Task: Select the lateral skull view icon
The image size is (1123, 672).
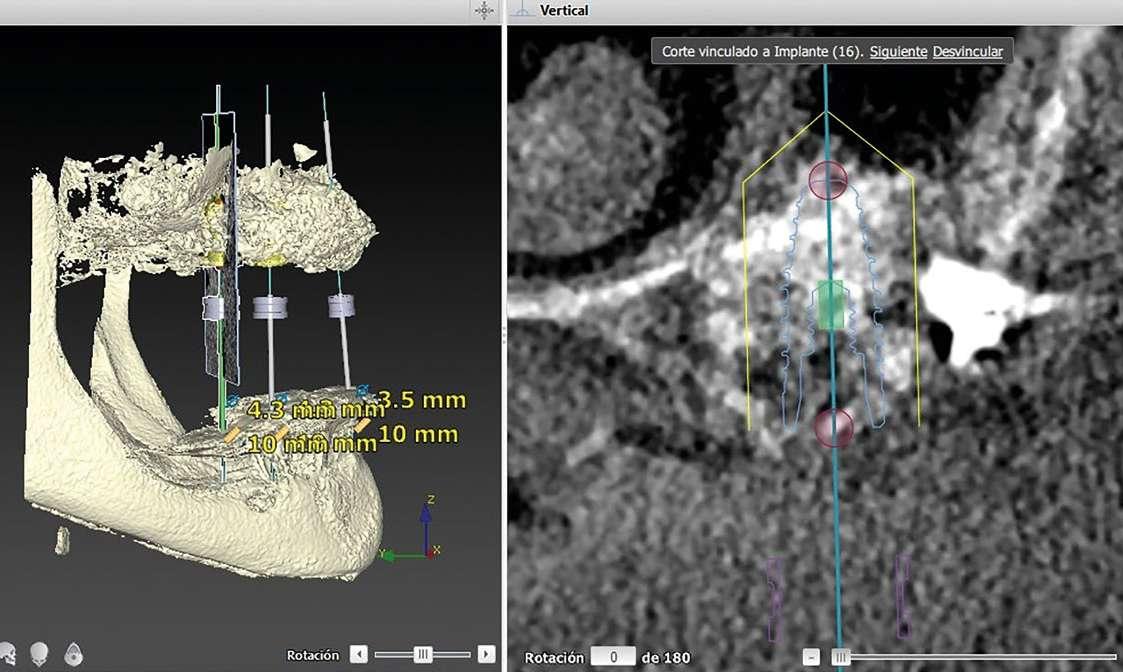Action: click(7, 653)
